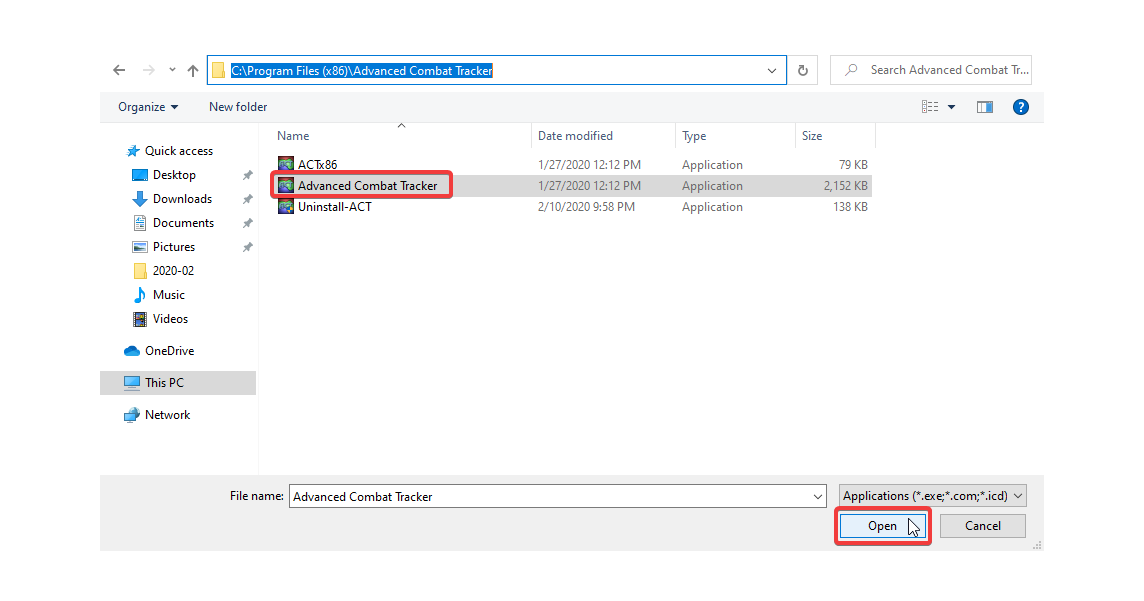This screenshot has width=1144, height=601.
Task: Click the Advanced Combat Tracker file name
Action: click(x=368, y=185)
